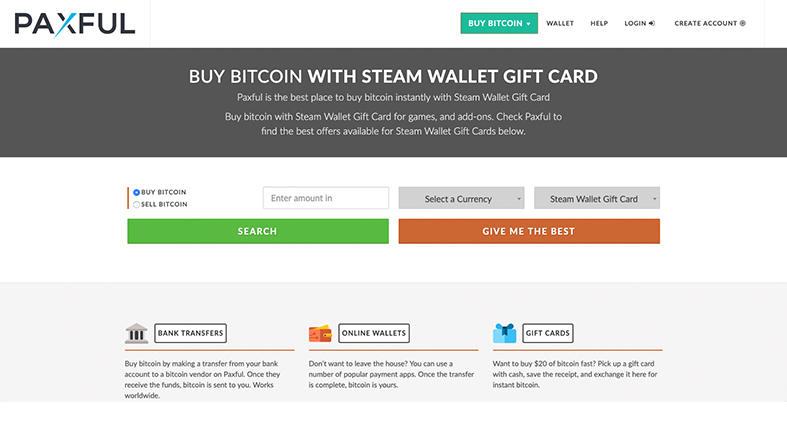This screenshot has width=787, height=421.
Task: Click the orange wallet icon
Action: coord(320,333)
